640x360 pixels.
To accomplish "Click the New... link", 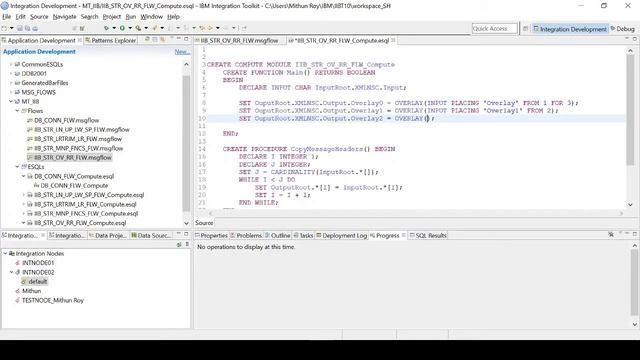I will click(x=182, y=52).
